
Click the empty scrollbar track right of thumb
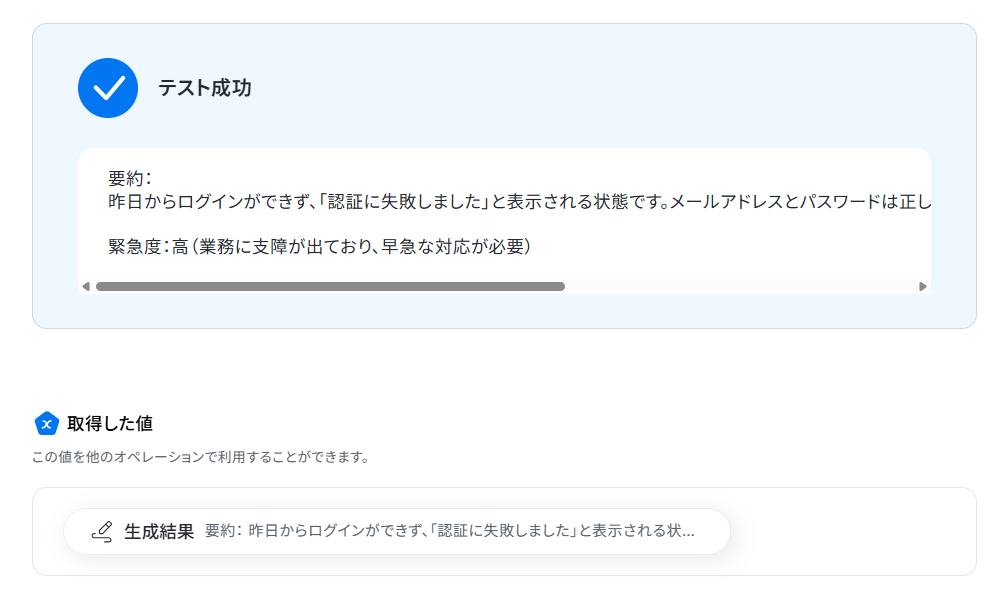point(741,287)
